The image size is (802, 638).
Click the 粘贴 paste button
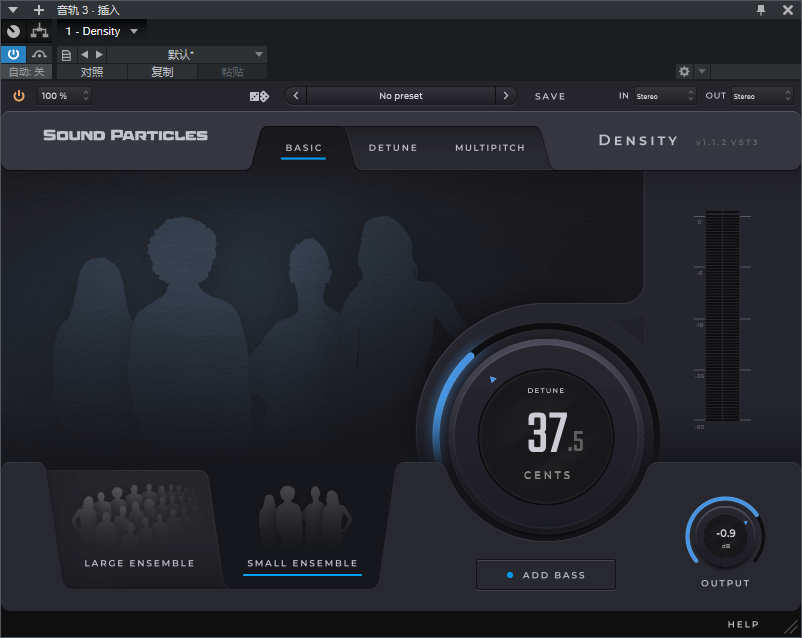pos(232,72)
